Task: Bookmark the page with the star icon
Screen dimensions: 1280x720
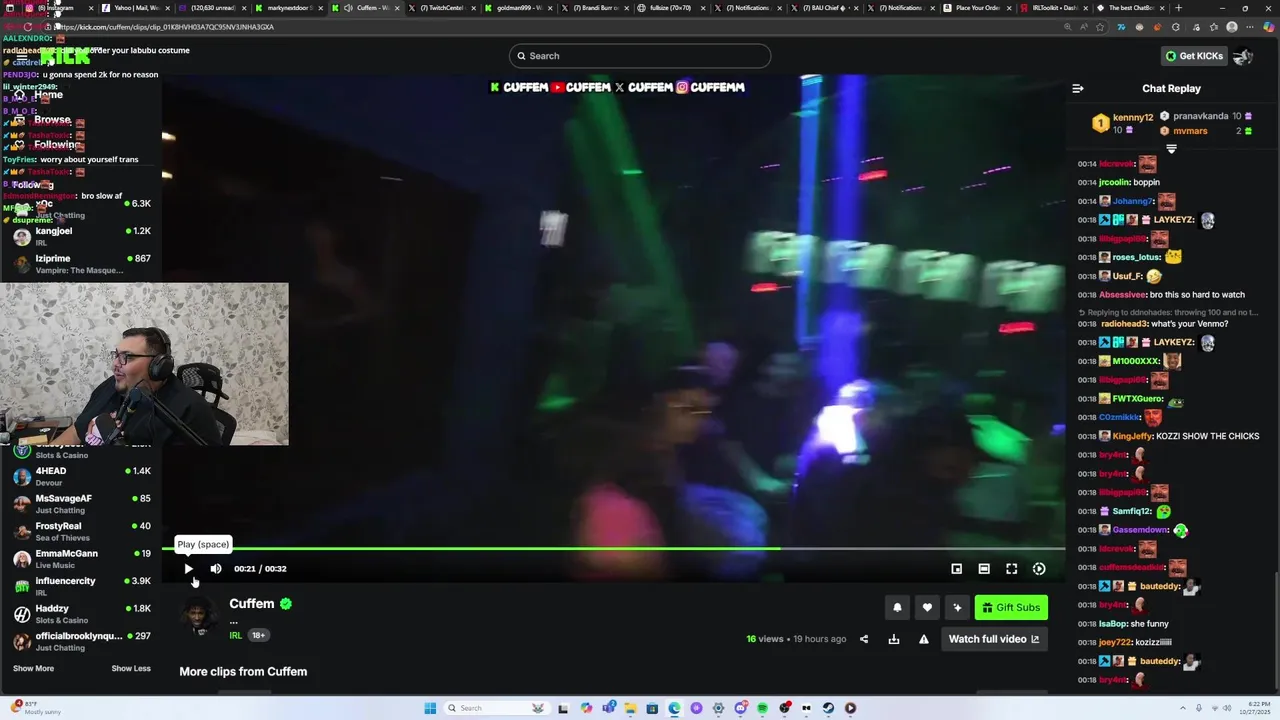Action: (x=1101, y=27)
